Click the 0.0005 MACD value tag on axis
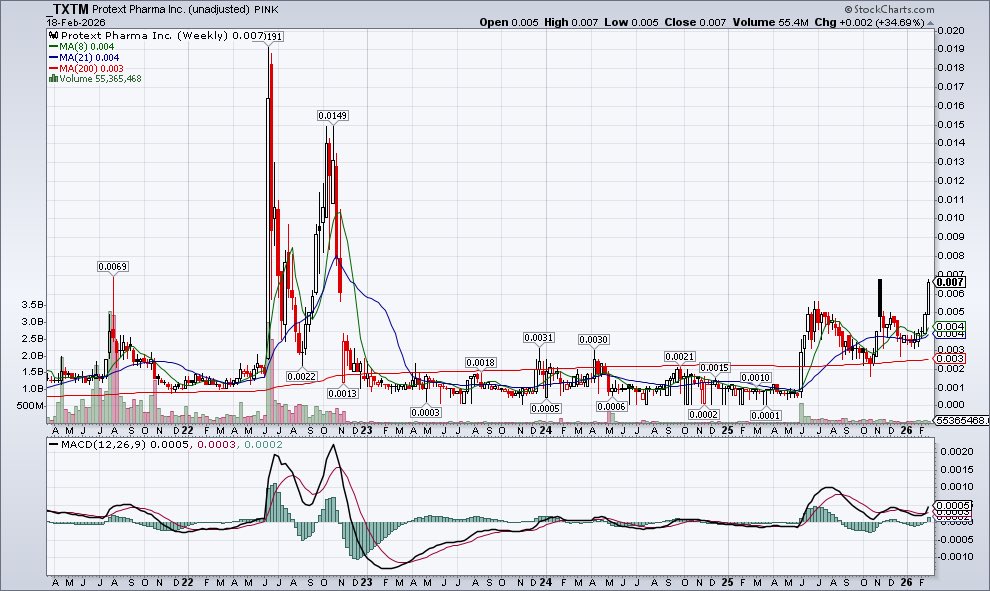The image size is (990, 591). coord(953,506)
